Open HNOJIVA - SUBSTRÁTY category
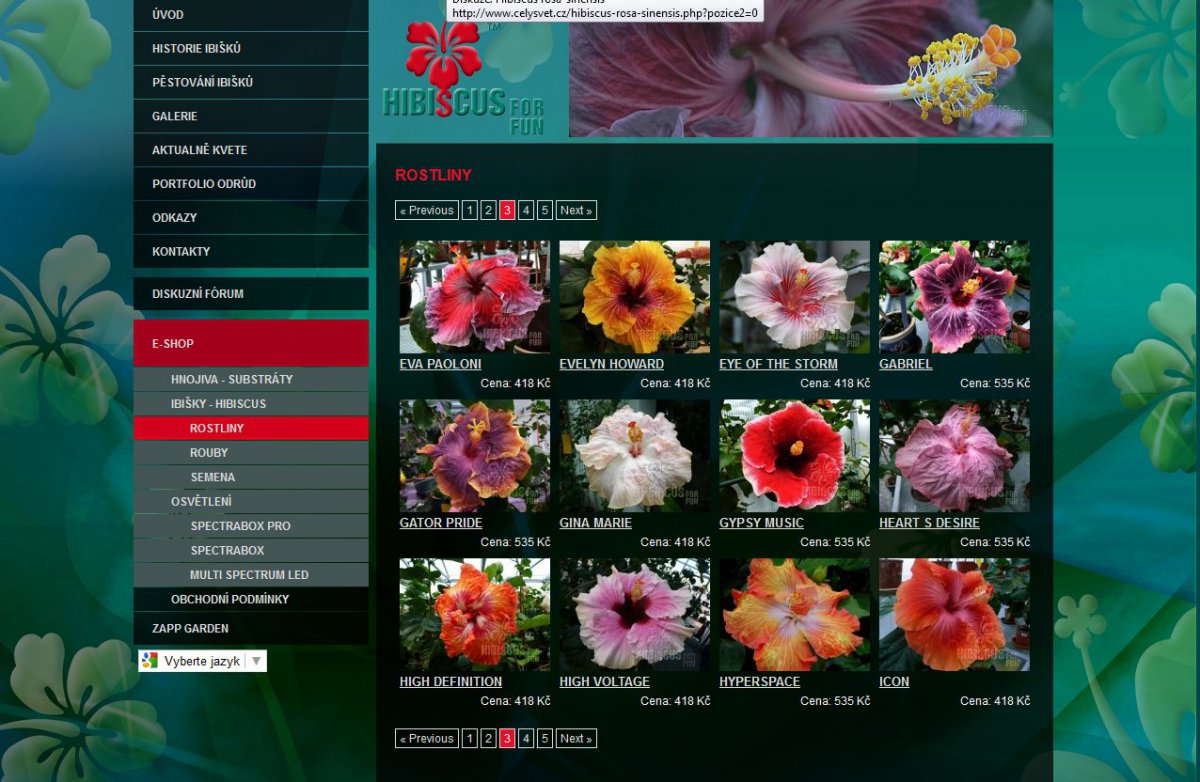This screenshot has width=1200, height=782. pyautogui.click(x=251, y=380)
